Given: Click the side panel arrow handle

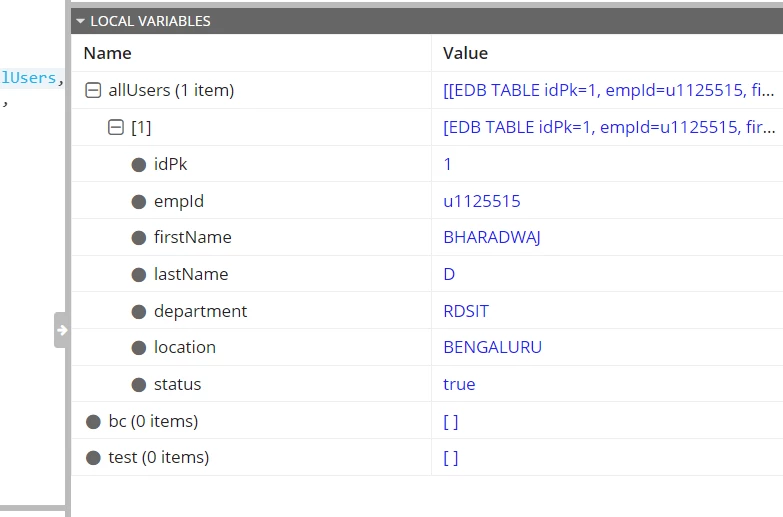Looking at the screenshot, I should pyautogui.click(x=61, y=330).
